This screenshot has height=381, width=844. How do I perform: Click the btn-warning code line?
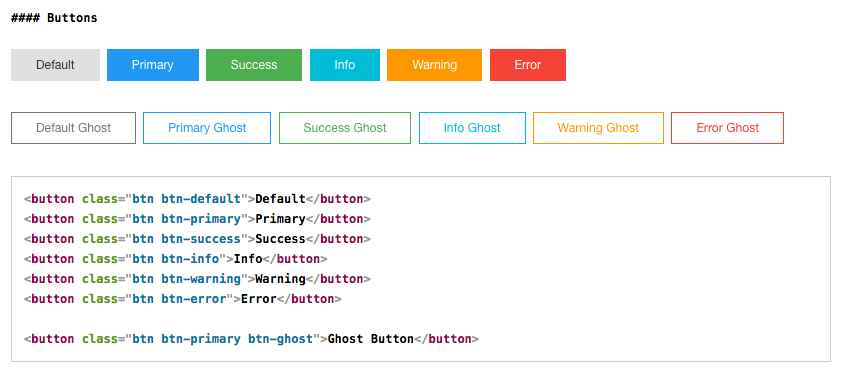(x=197, y=279)
